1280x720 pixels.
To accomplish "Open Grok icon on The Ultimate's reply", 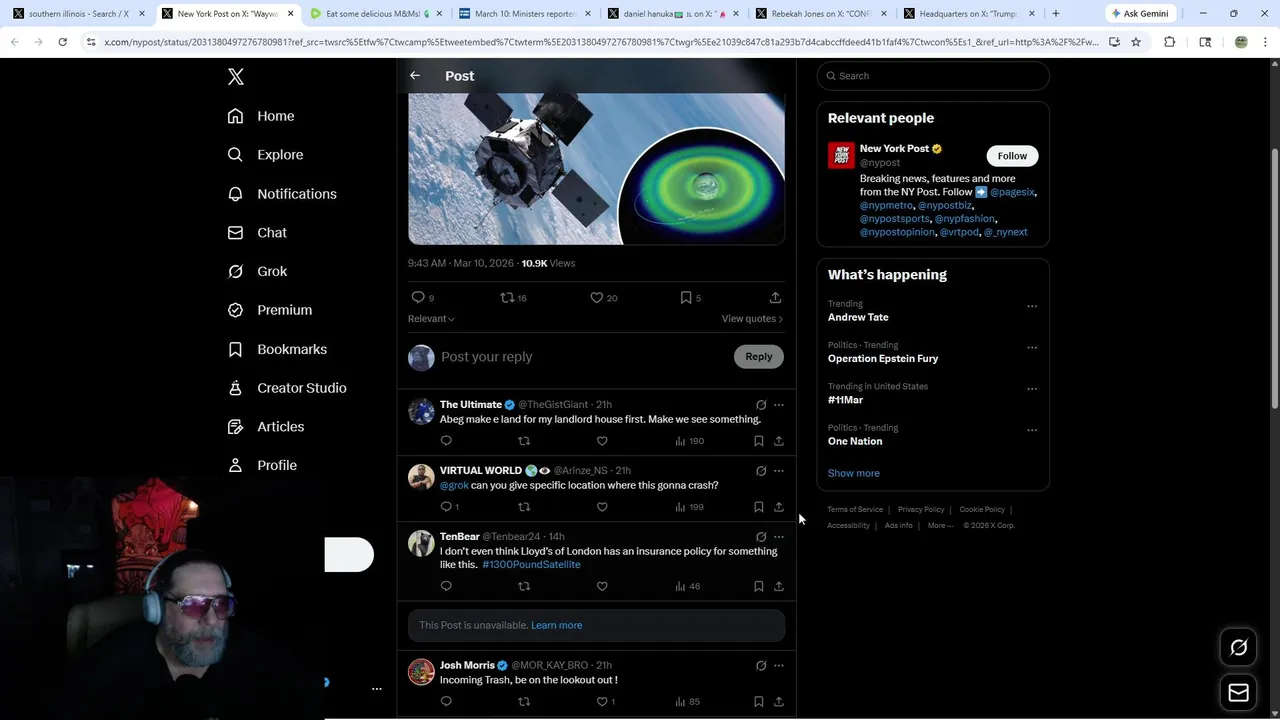I will [761, 405].
